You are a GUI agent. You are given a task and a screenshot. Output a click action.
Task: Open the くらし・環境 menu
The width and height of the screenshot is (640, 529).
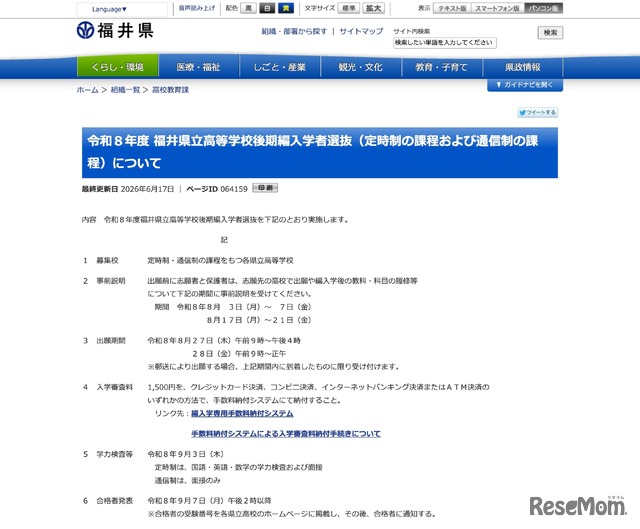click(118, 67)
